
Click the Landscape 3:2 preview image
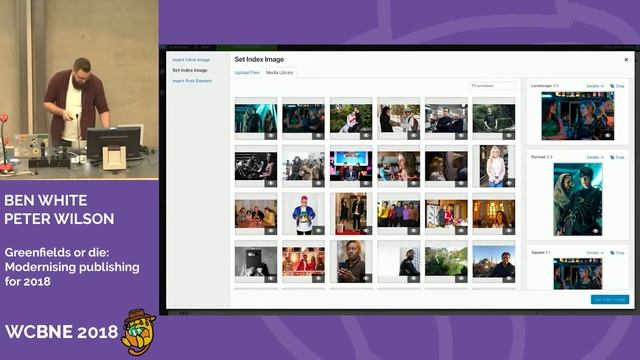tap(578, 116)
